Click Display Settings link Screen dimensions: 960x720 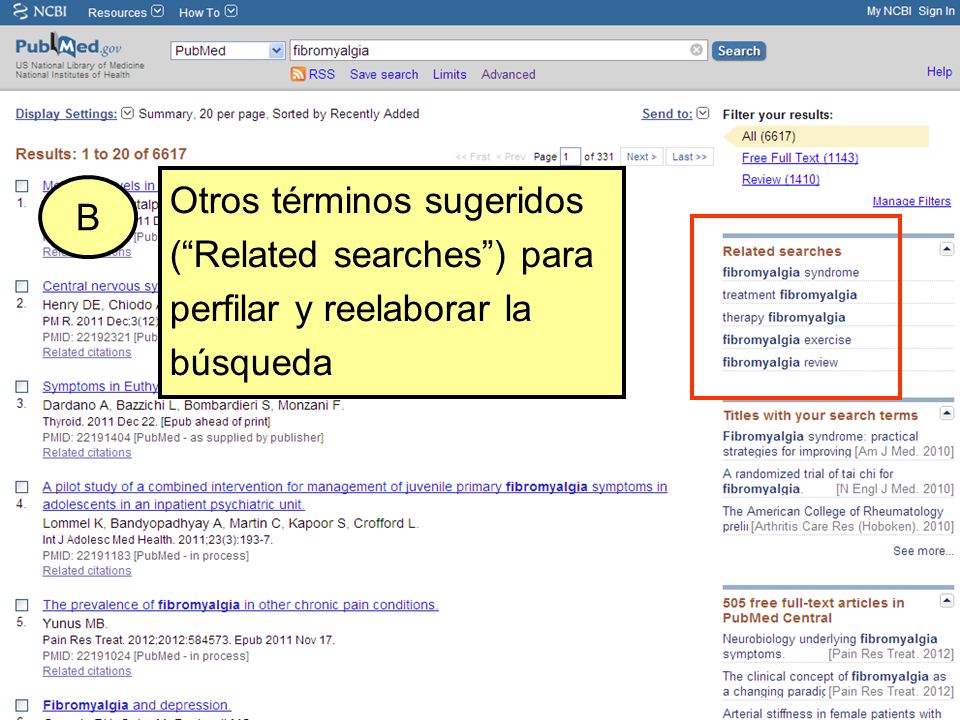(x=66, y=114)
